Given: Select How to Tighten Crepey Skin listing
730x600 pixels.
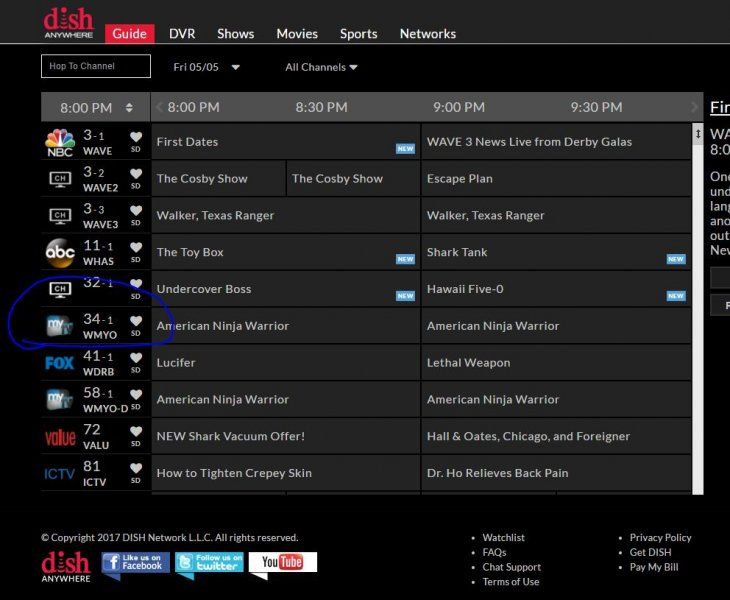Looking at the screenshot, I should coord(286,472).
